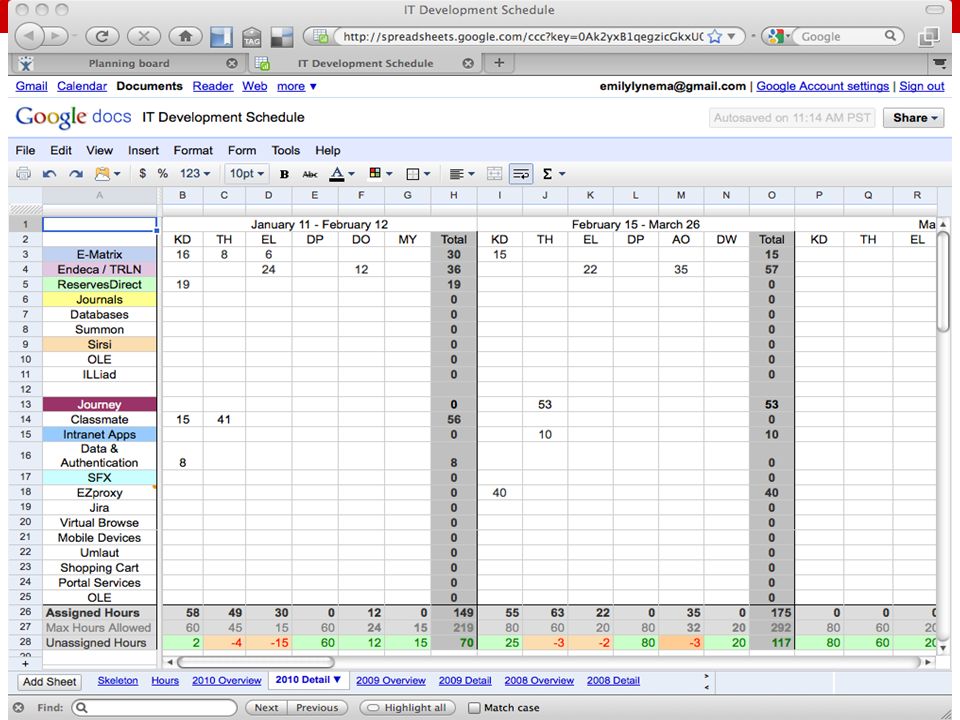This screenshot has height=720, width=960.
Task: Stop loading with the X button
Action: [144, 36]
